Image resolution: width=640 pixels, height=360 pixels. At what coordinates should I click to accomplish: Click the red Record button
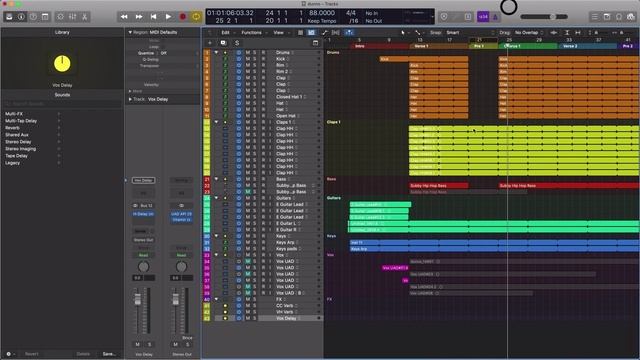pyautogui.click(x=183, y=17)
